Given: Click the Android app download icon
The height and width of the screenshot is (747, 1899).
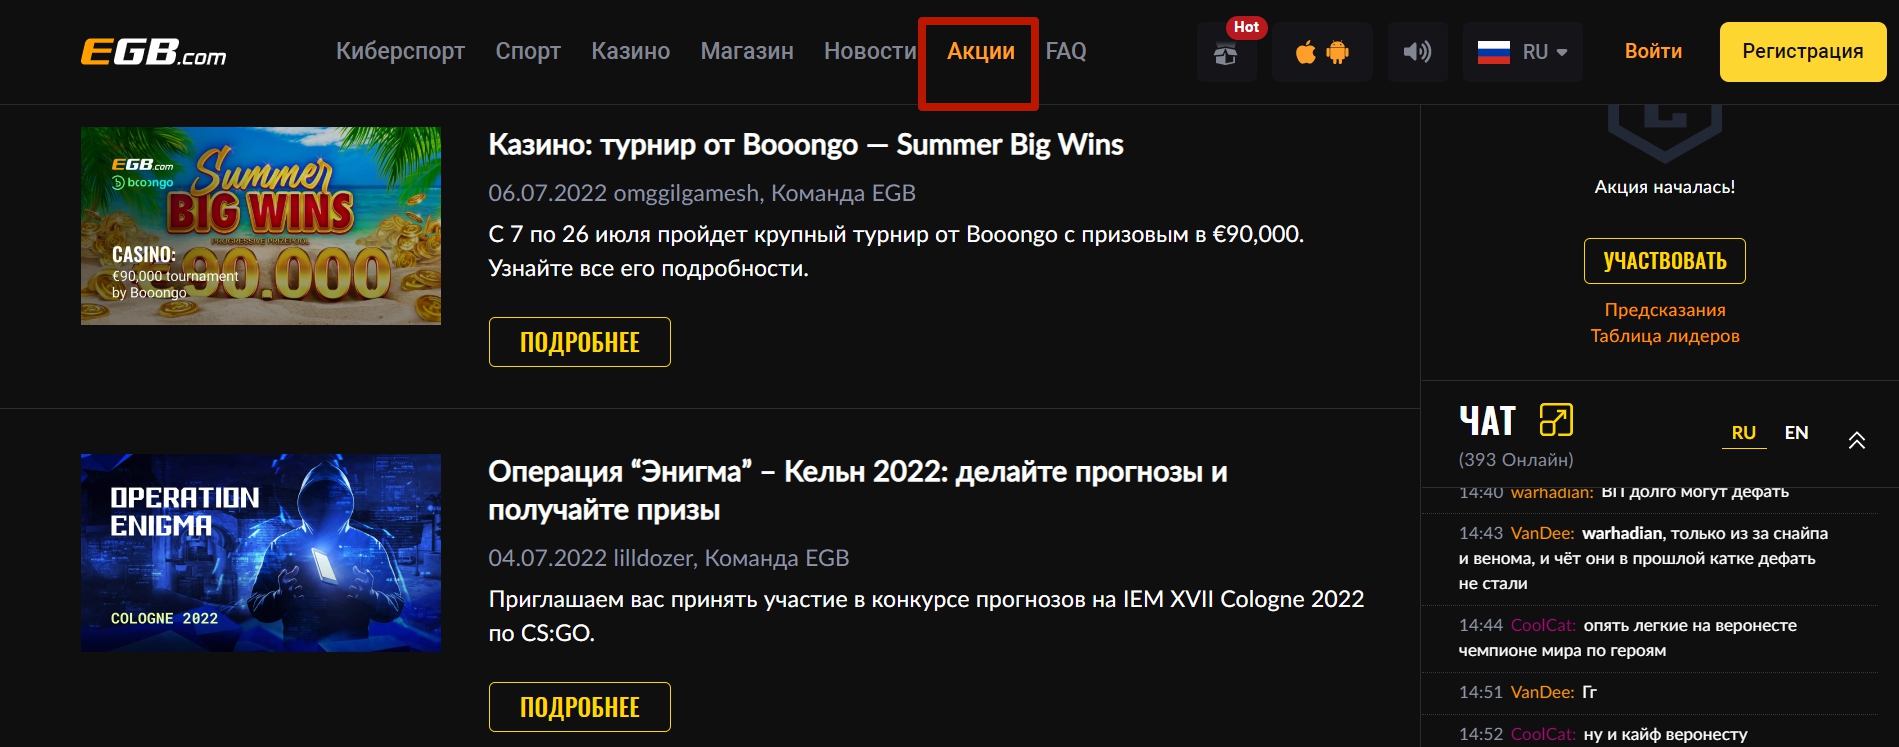Looking at the screenshot, I should coord(1340,52).
